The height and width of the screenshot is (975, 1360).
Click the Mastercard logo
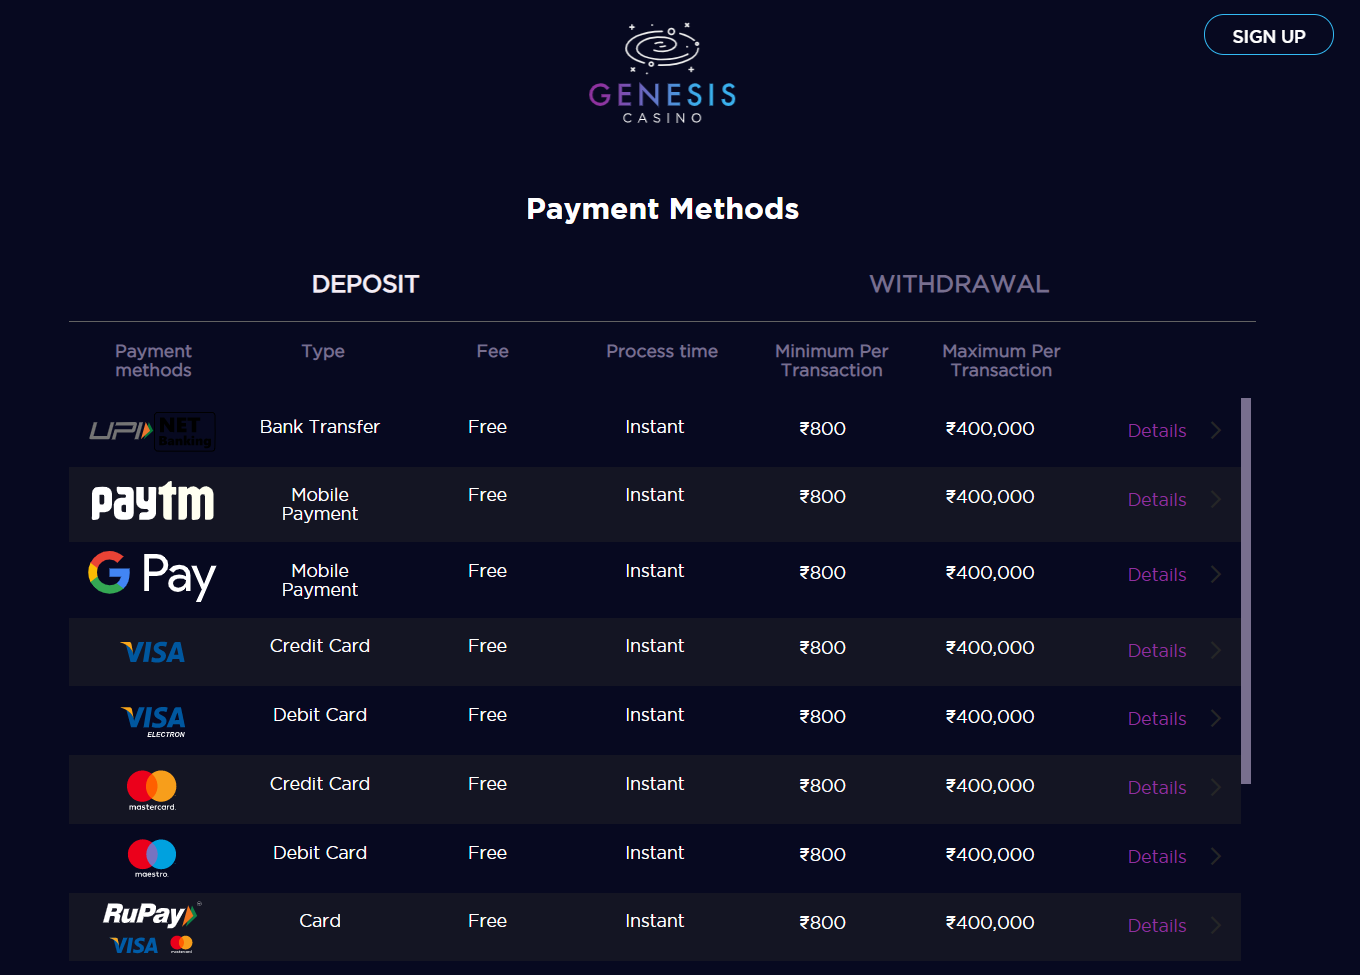(x=152, y=789)
